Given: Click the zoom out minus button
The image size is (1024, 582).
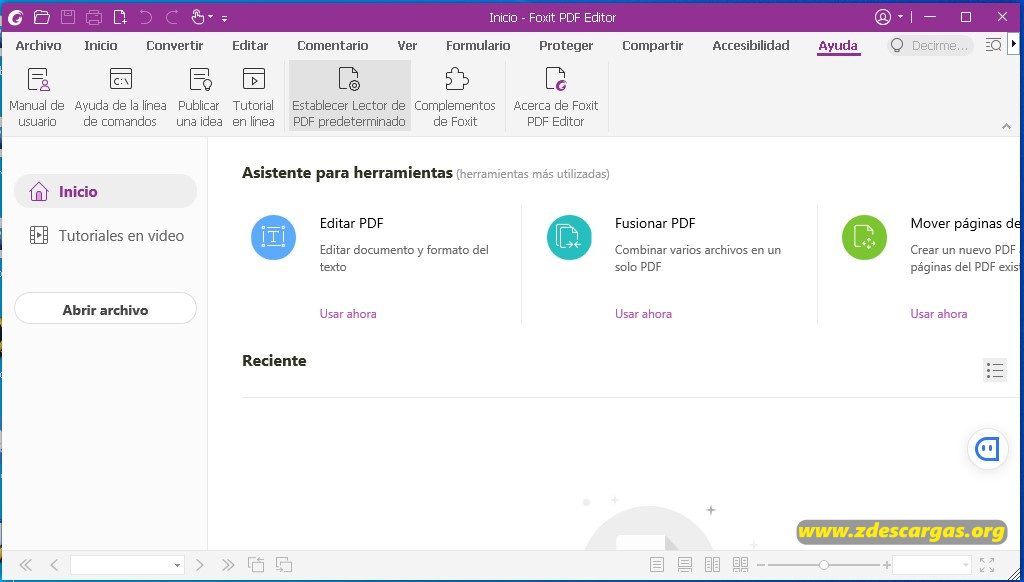Looking at the screenshot, I should click(x=761, y=565).
